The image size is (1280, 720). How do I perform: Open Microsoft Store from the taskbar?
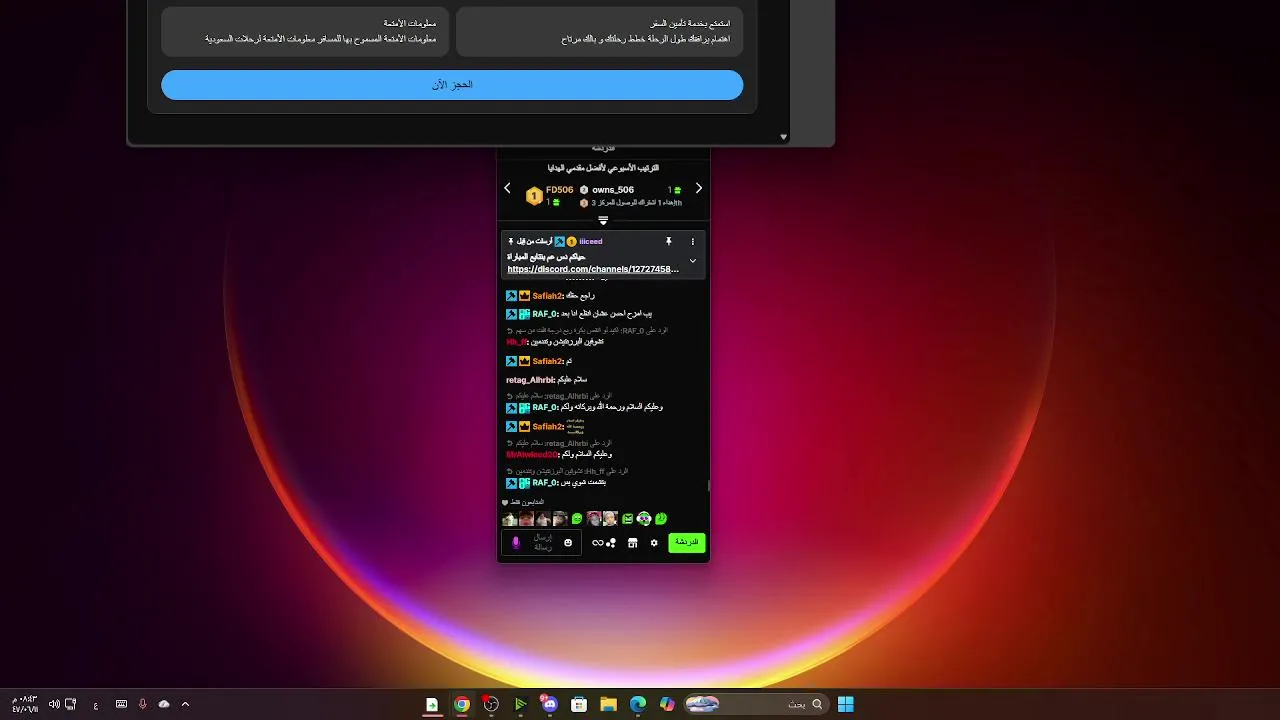click(x=579, y=704)
